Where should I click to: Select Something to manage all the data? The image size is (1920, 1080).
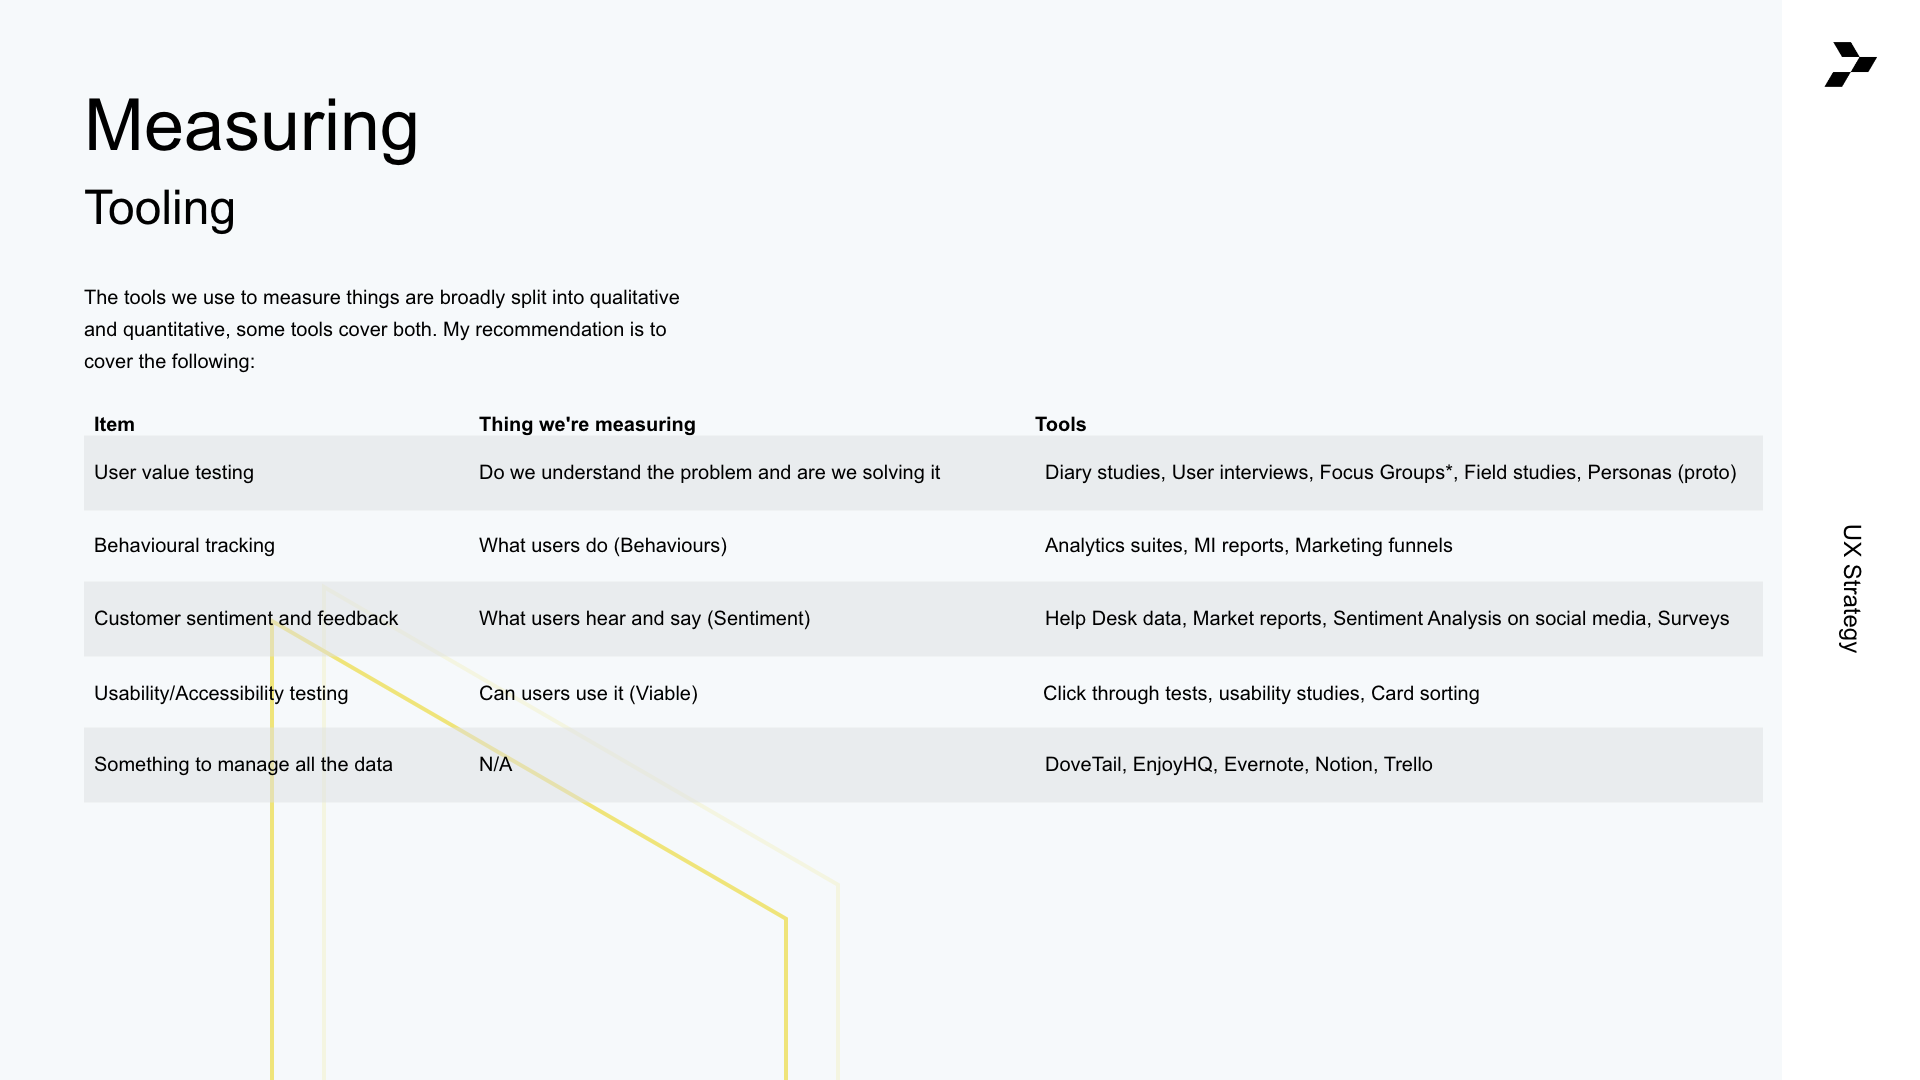point(243,764)
